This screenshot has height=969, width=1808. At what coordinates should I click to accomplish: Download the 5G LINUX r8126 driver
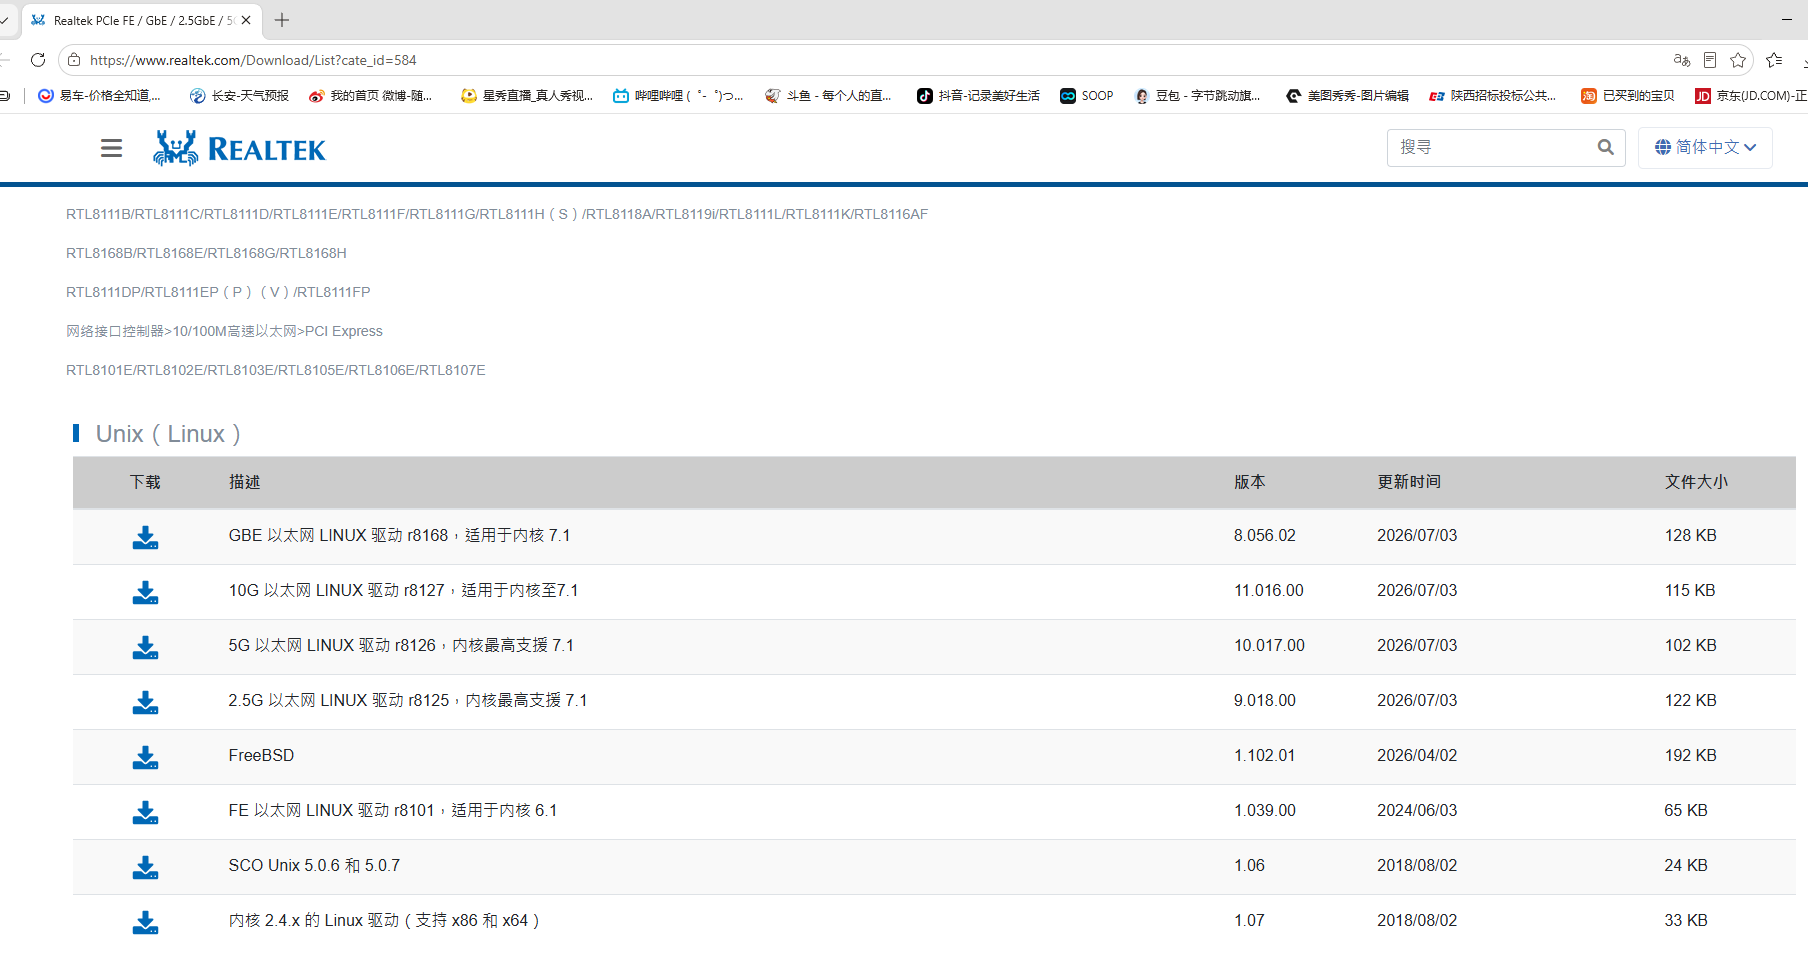(x=145, y=647)
